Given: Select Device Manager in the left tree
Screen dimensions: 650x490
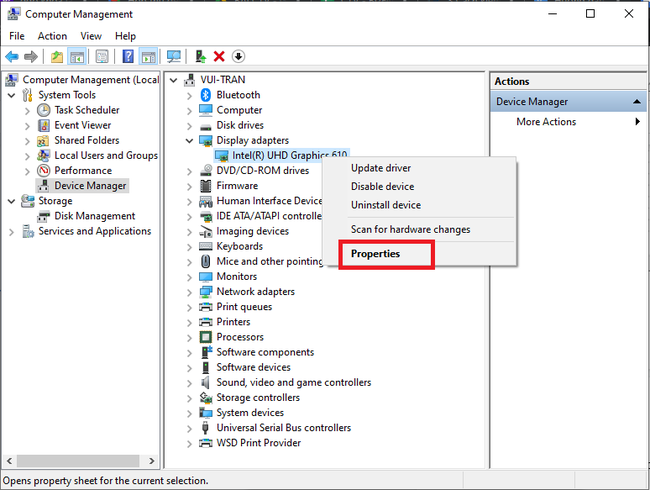Looking at the screenshot, I should [x=90, y=186].
